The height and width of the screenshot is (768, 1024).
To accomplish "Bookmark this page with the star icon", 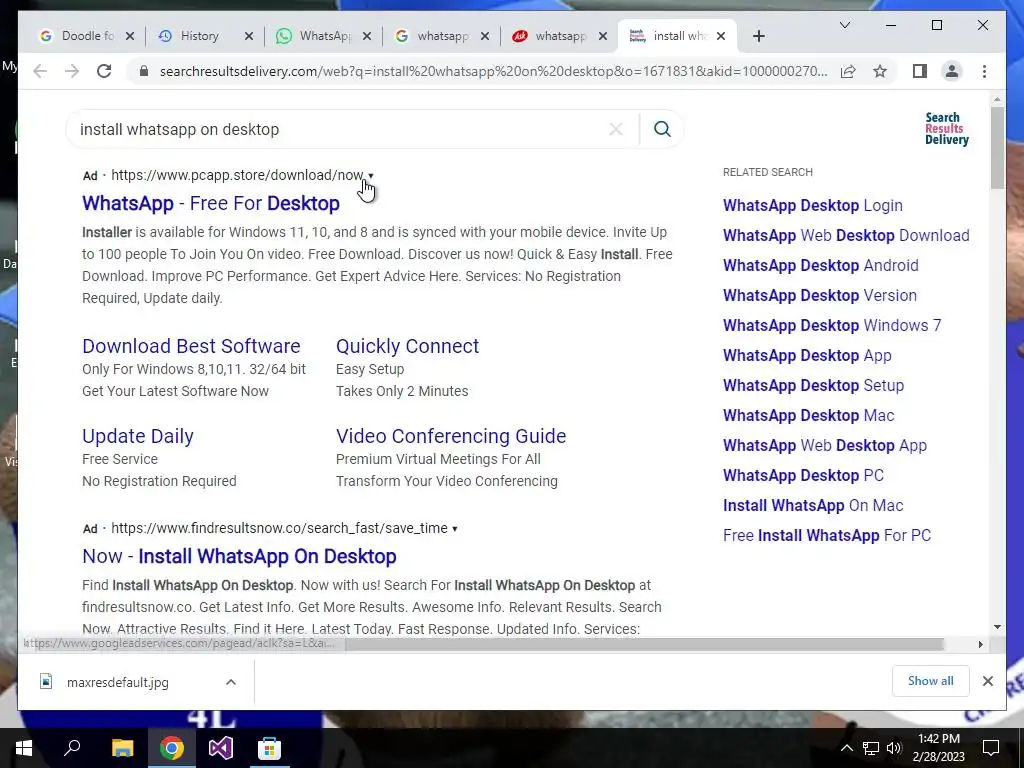I will point(880,71).
